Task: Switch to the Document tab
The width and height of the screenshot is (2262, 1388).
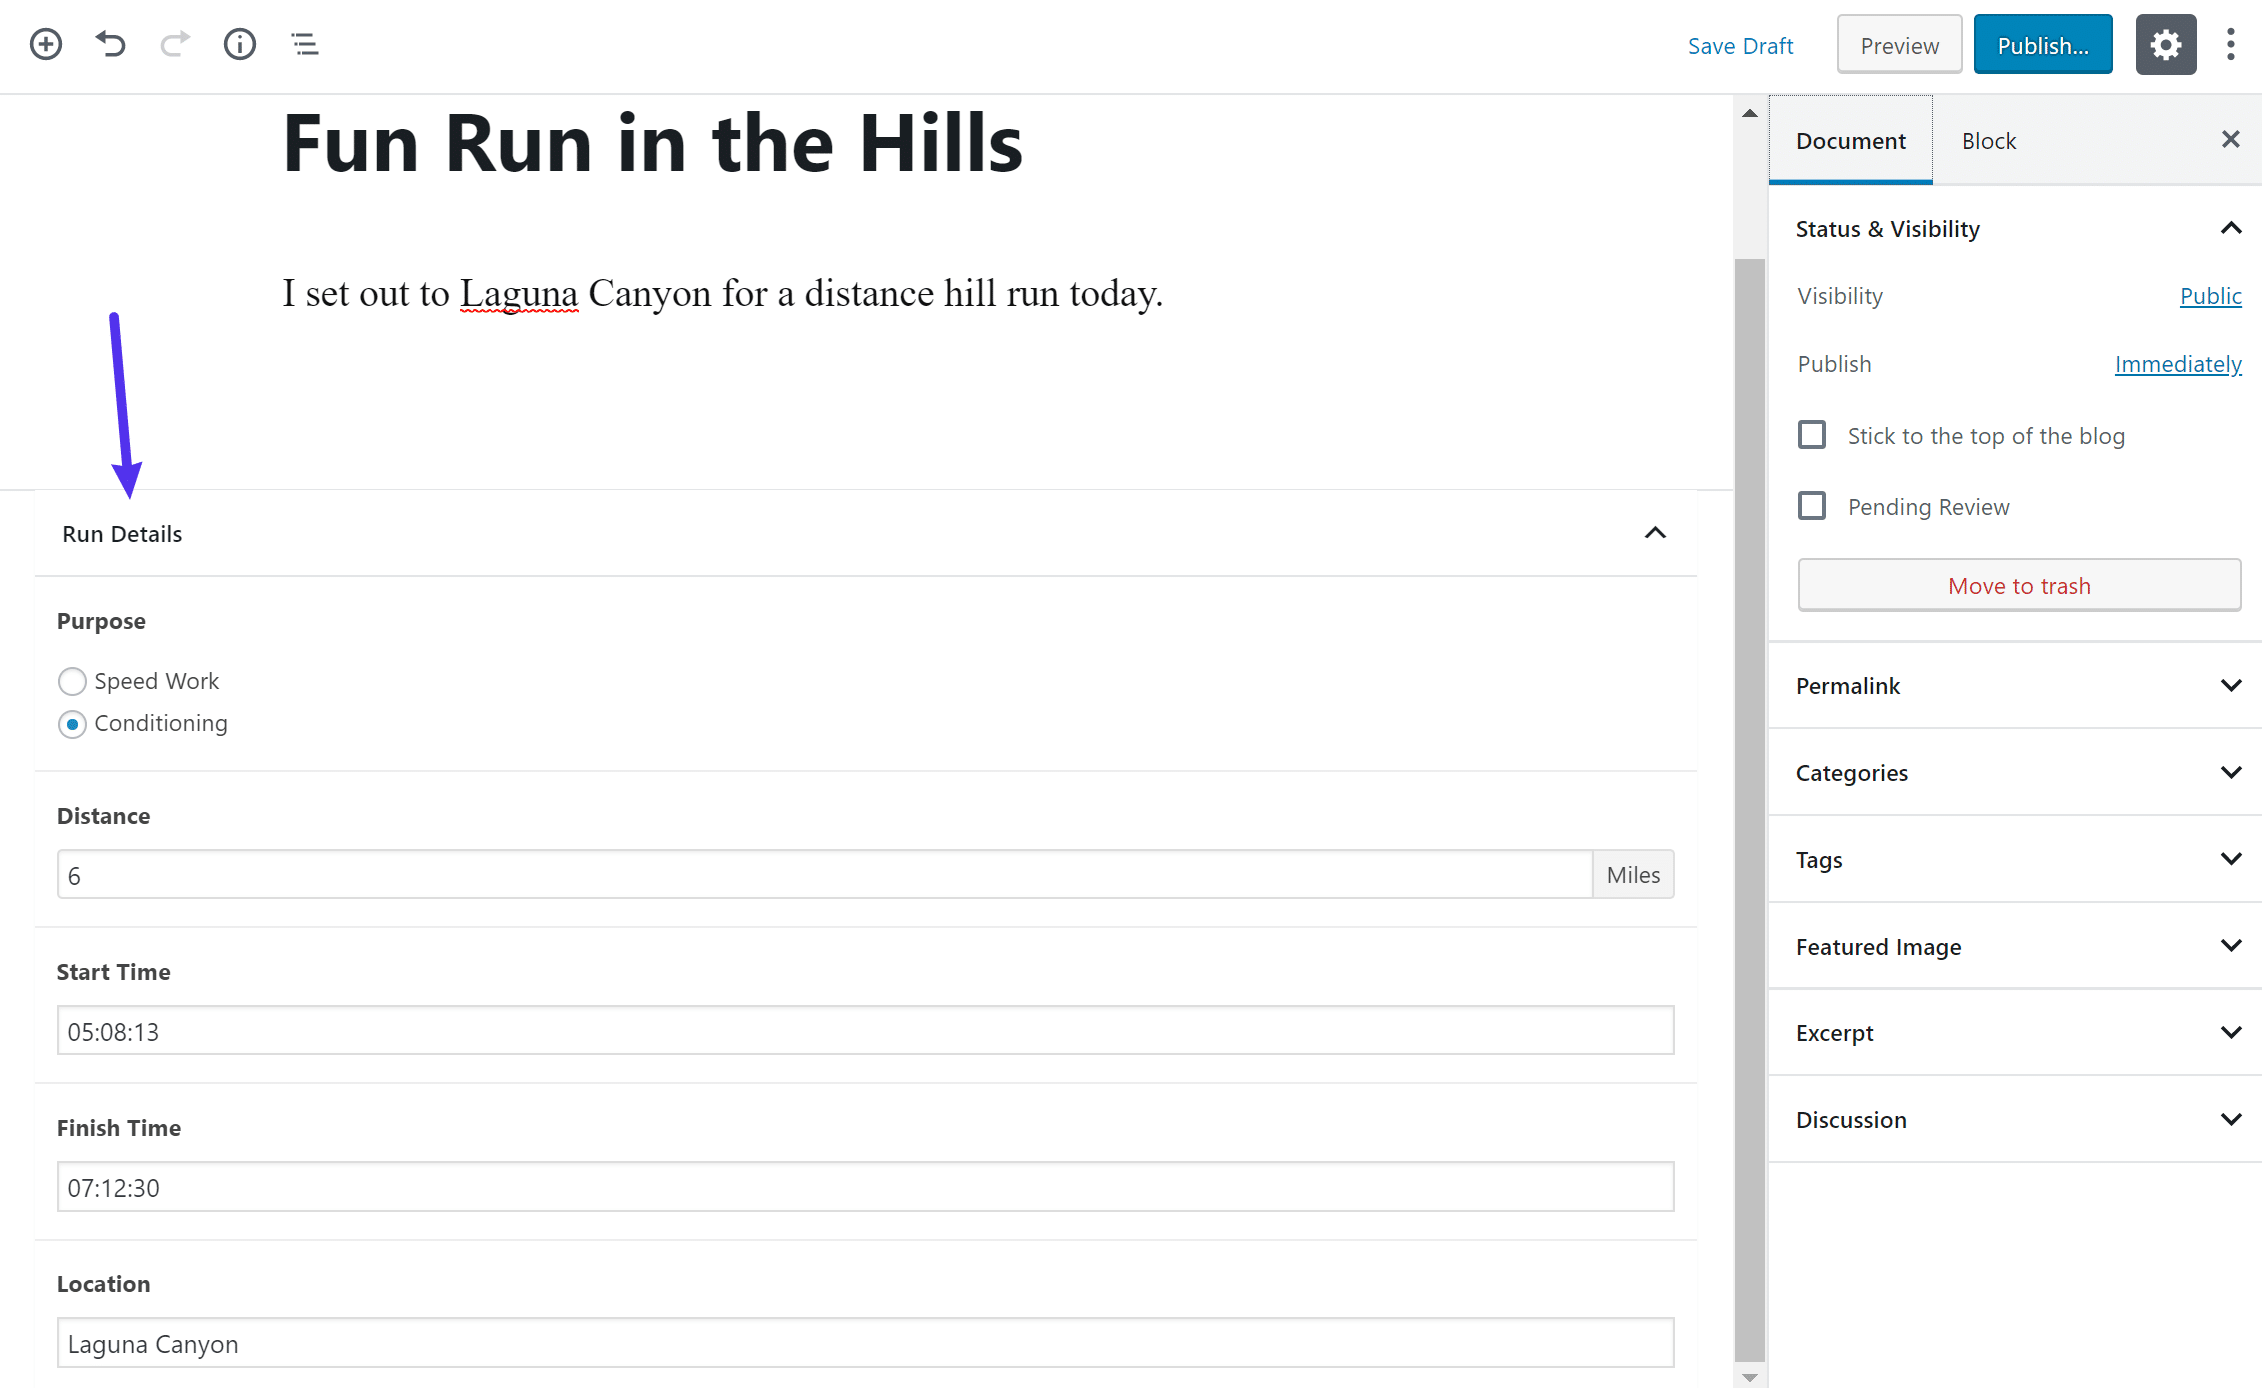Action: (1850, 141)
